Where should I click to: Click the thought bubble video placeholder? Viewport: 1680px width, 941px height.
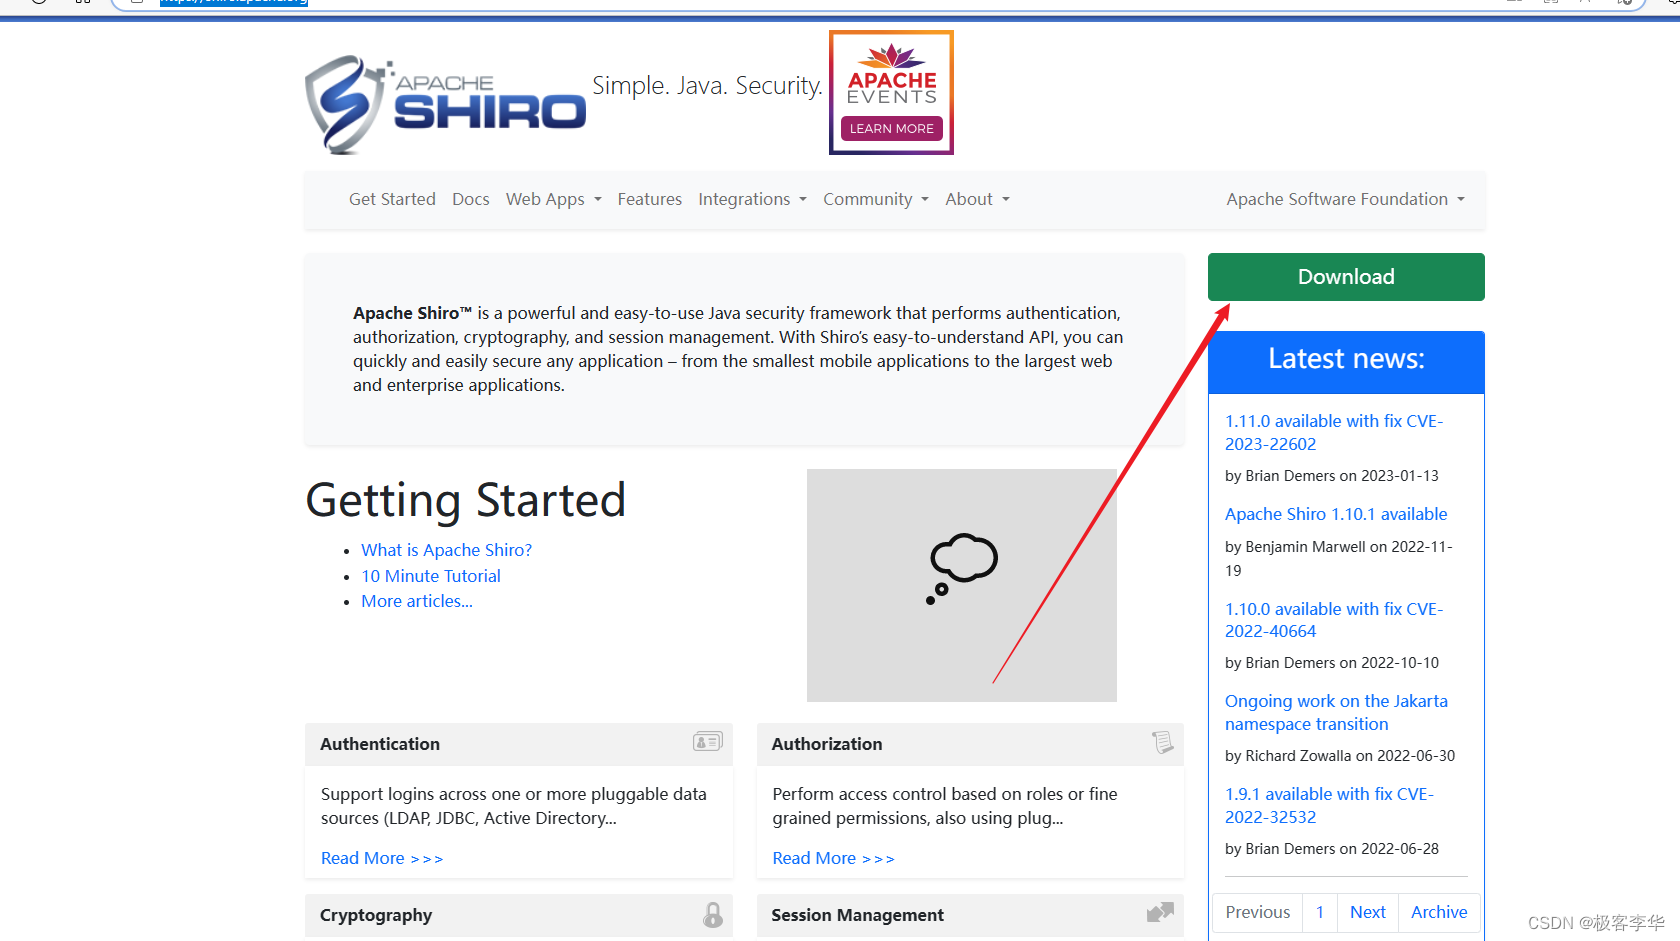click(962, 585)
